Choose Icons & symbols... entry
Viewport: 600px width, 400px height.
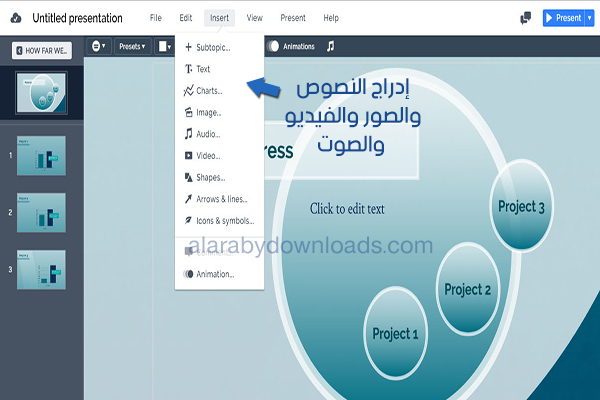tap(219, 221)
